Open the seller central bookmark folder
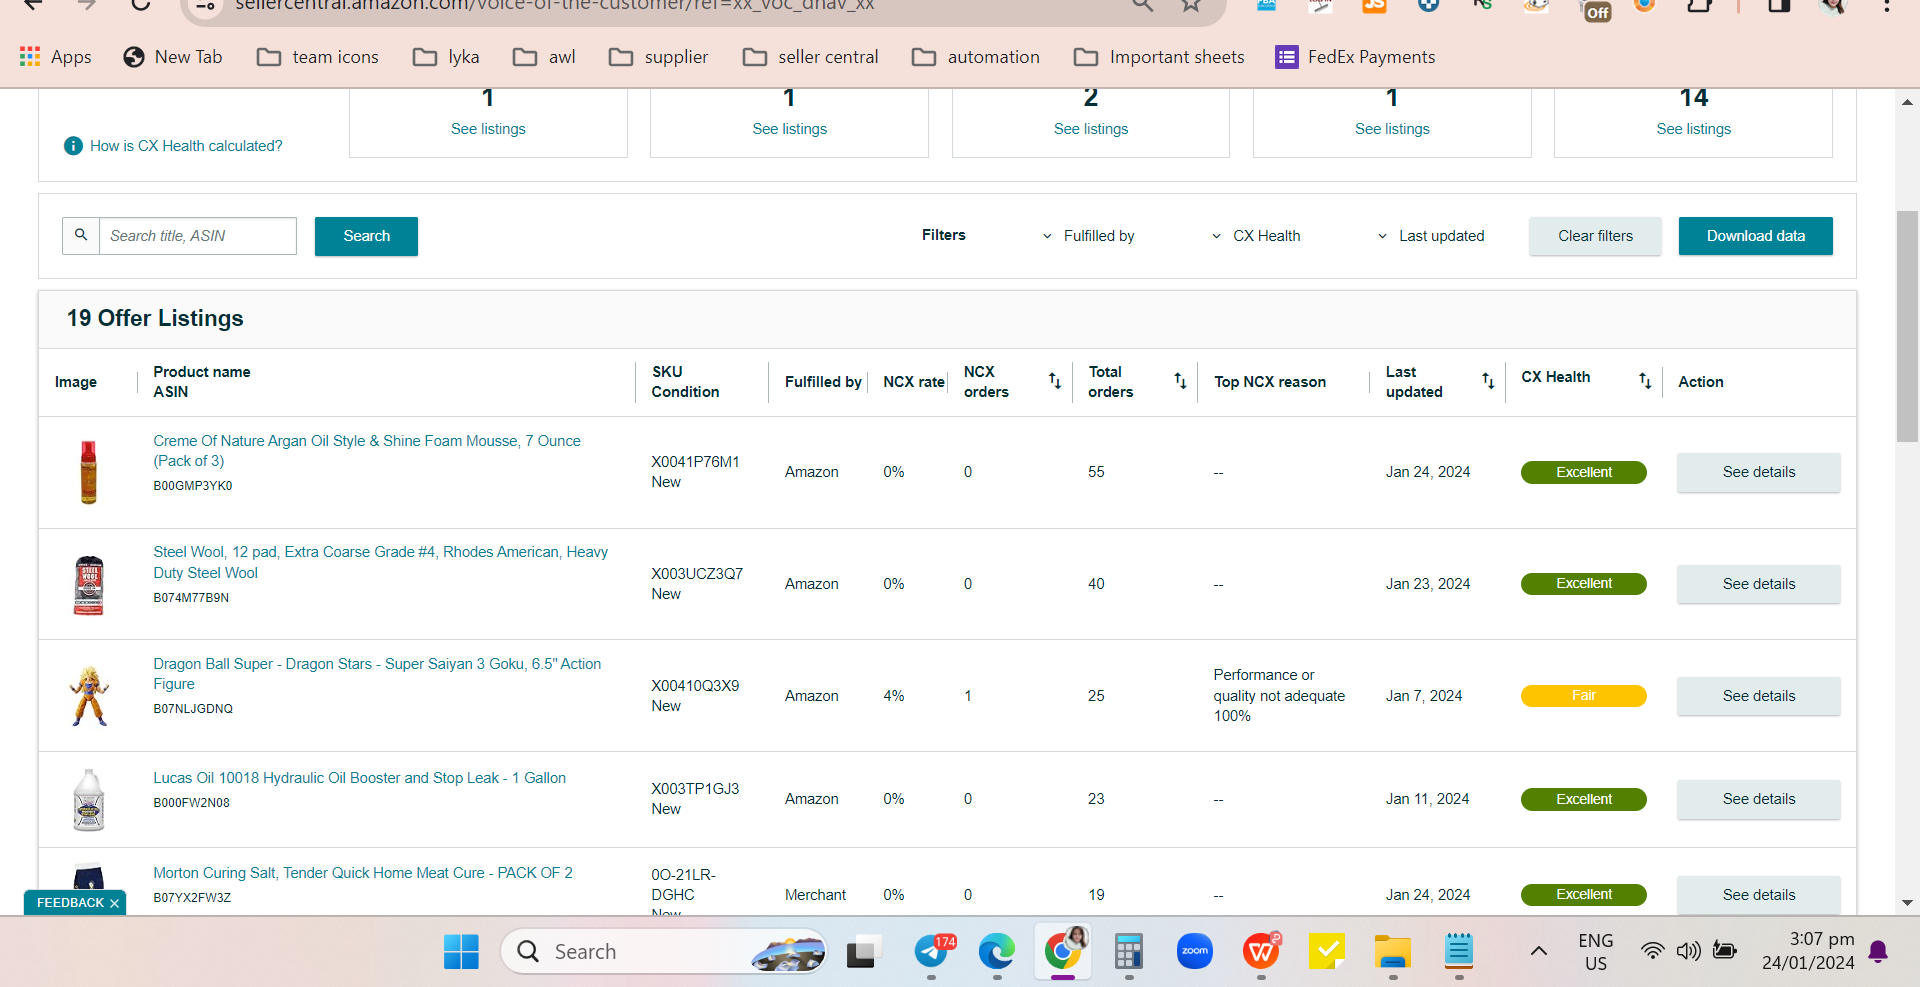 [810, 57]
